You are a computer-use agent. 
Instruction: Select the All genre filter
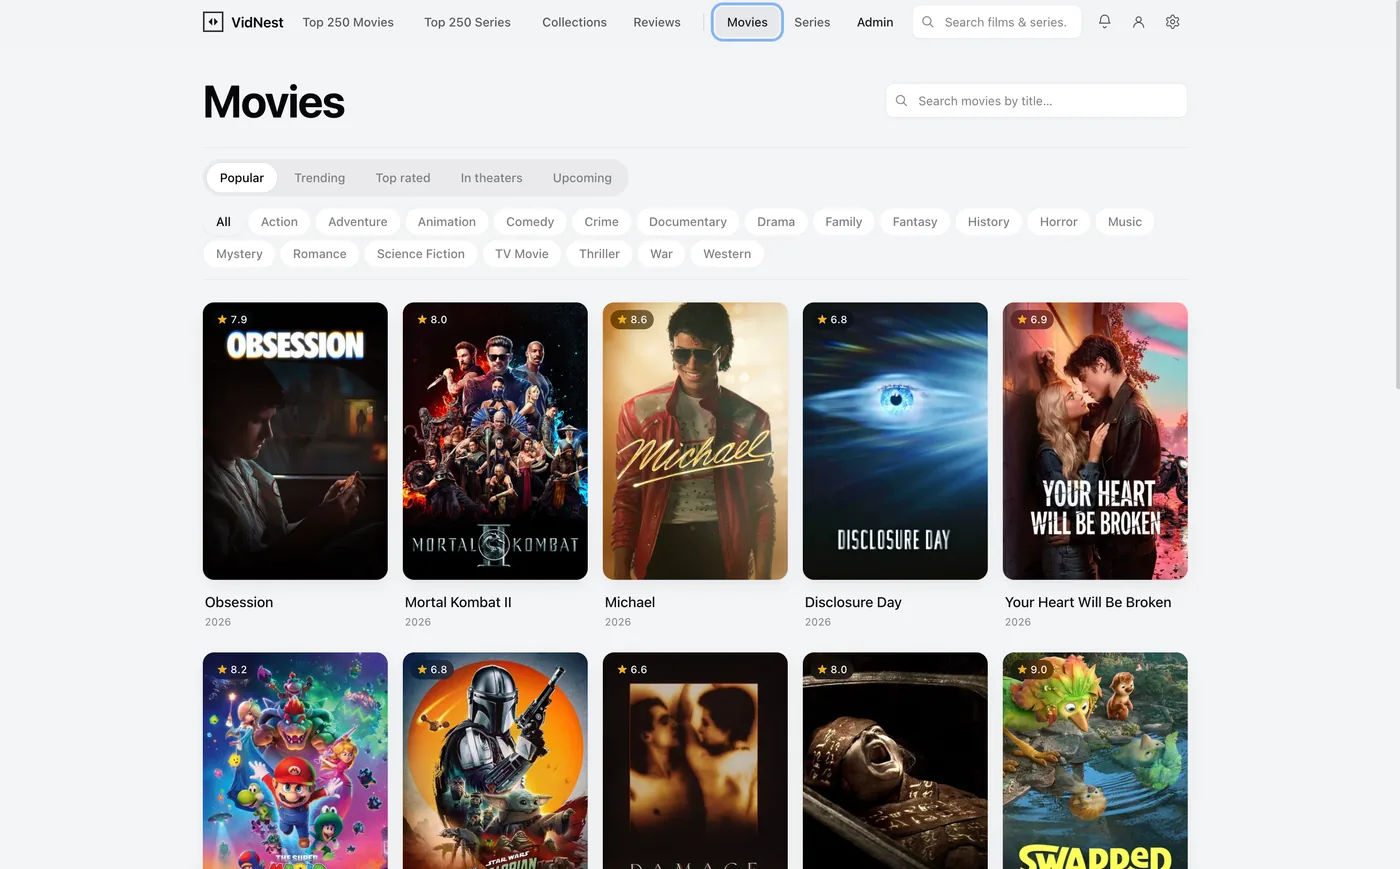(x=223, y=222)
